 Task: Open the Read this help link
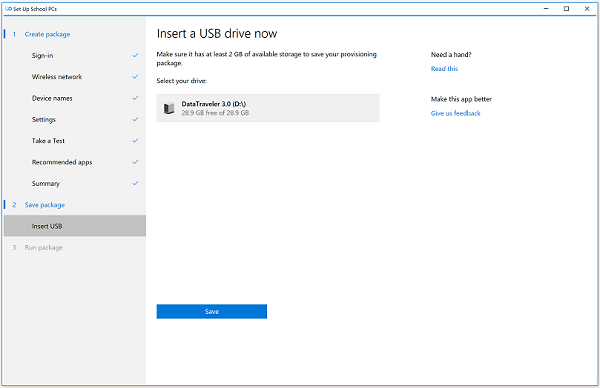pos(444,69)
